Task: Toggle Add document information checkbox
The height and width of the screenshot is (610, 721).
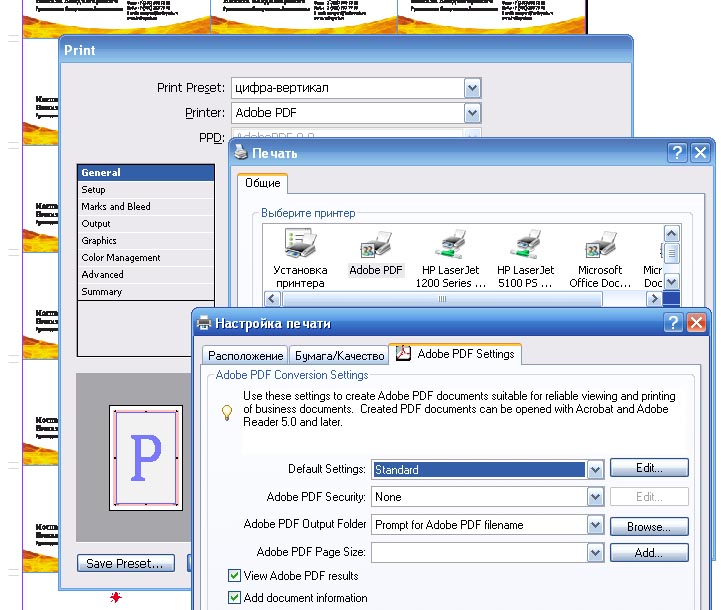Action: pyautogui.click(x=234, y=598)
